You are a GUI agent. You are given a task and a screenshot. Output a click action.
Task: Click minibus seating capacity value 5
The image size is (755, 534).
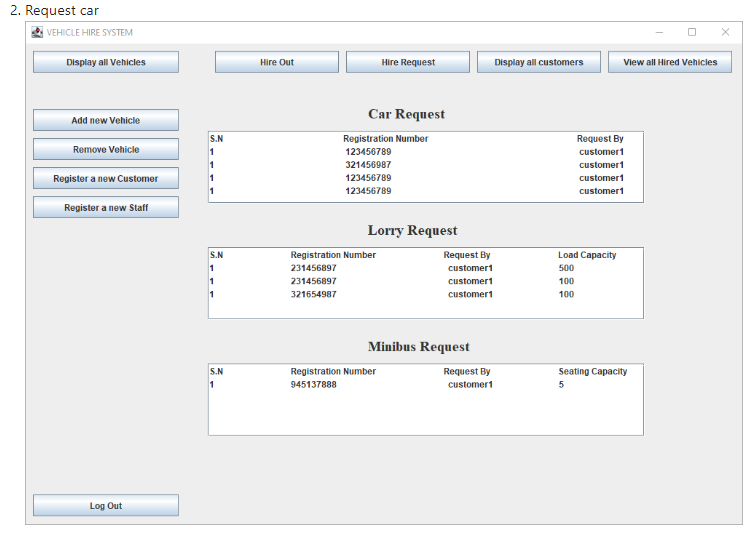click(x=561, y=384)
